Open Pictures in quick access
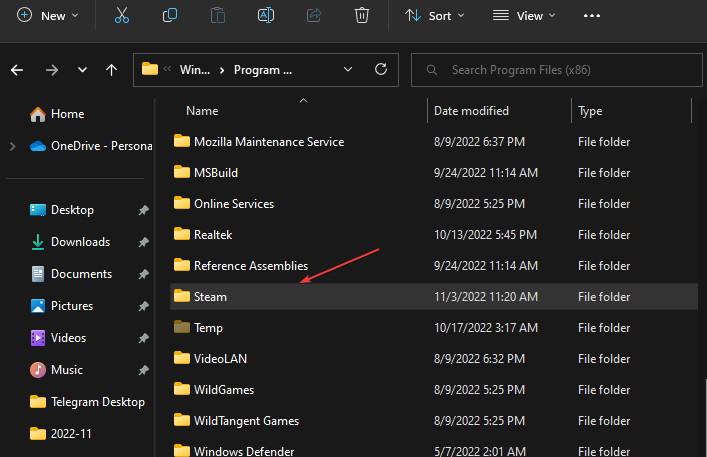Screen dimensions: 707x457 point(61,306)
